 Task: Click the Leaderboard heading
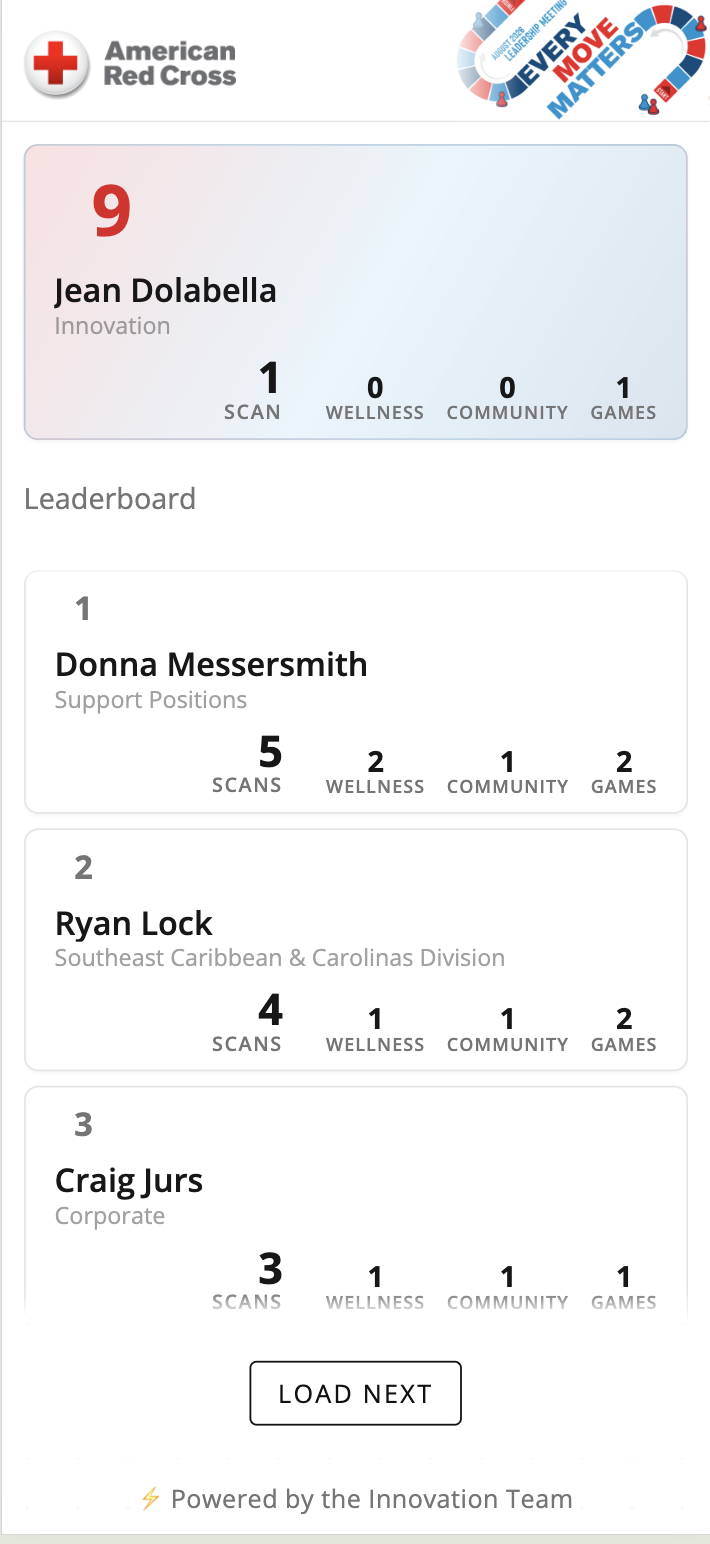pos(110,498)
